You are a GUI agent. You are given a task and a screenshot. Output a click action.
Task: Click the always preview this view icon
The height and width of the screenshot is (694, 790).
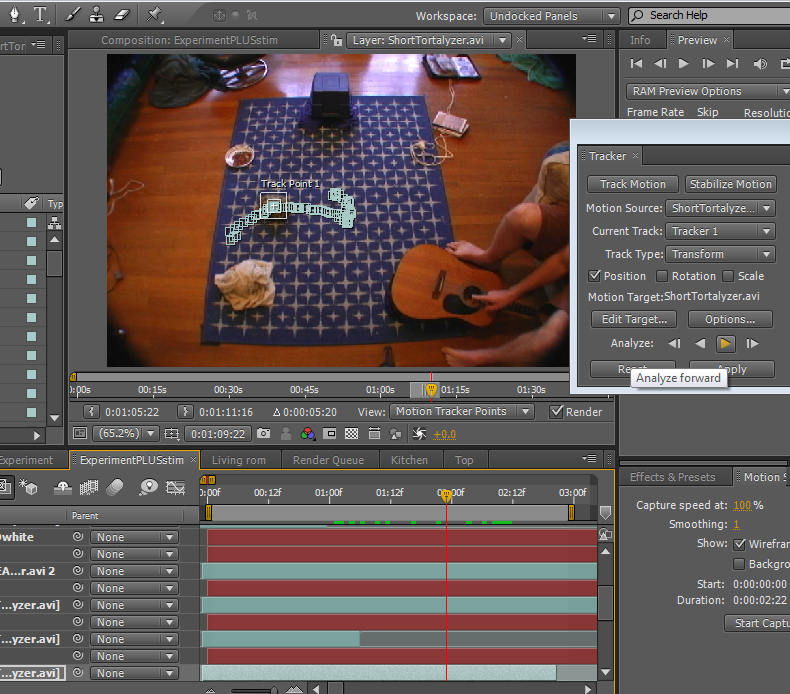(x=80, y=433)
